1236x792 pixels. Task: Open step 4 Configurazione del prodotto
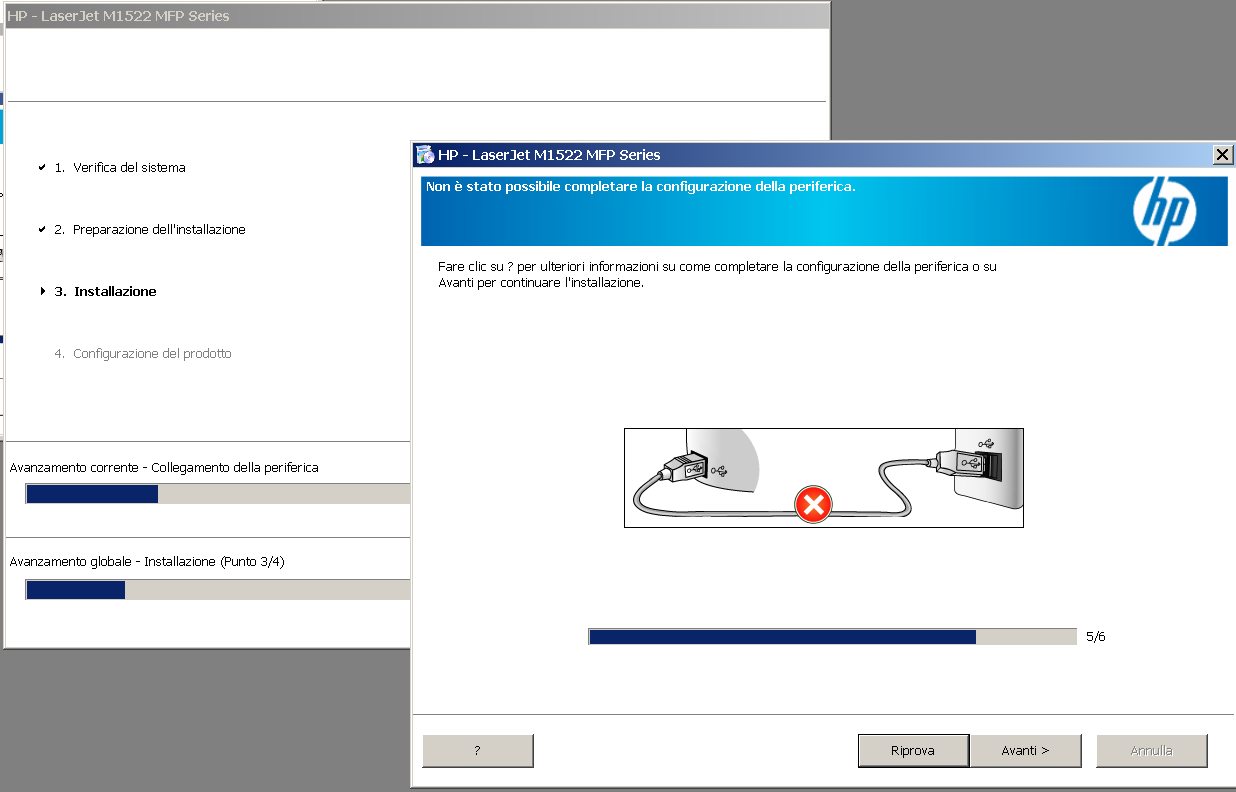tap(140, 353)
